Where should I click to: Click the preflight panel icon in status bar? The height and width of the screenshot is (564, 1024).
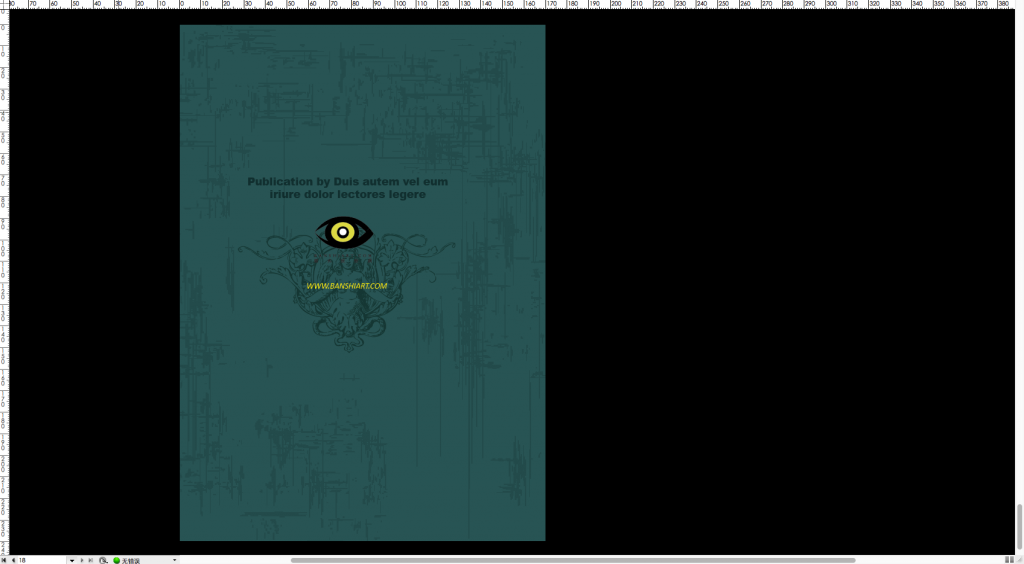click(x=103, y=560)
